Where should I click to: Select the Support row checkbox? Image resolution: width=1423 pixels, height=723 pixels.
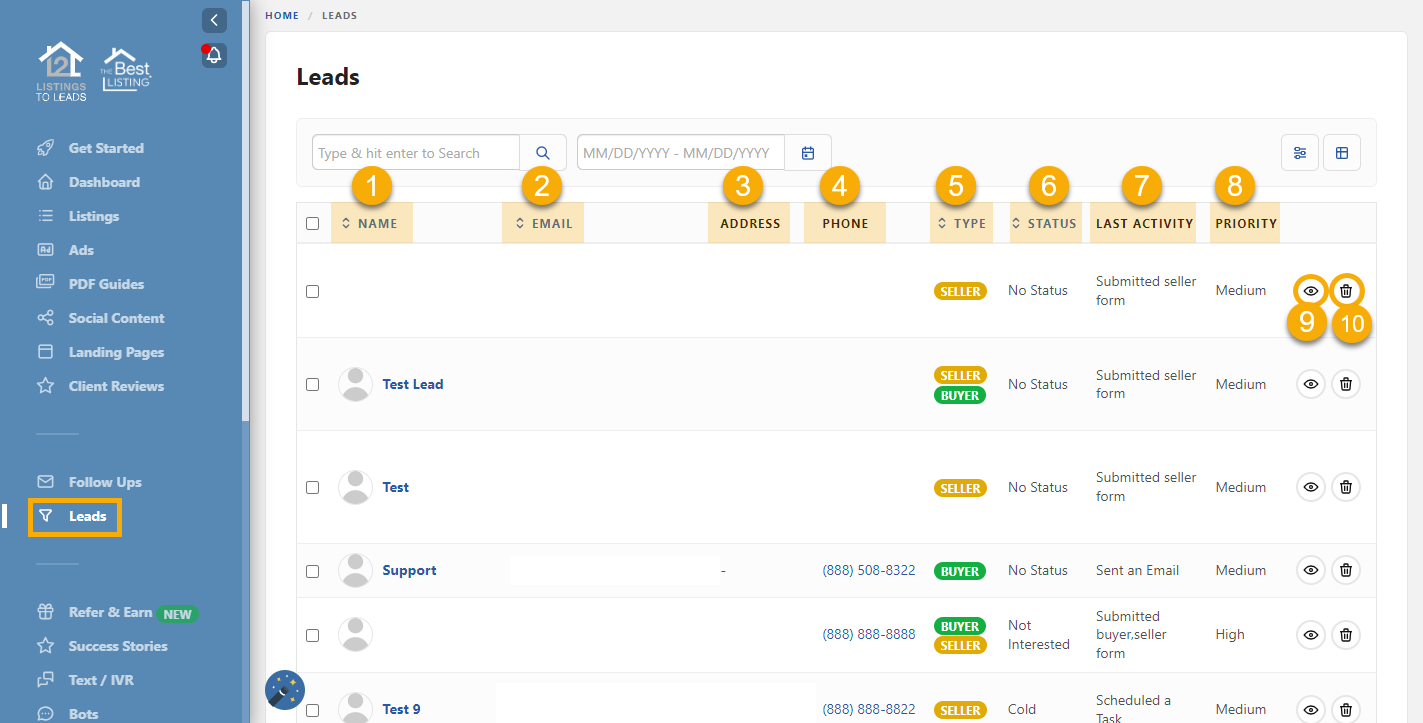[313, 571]
